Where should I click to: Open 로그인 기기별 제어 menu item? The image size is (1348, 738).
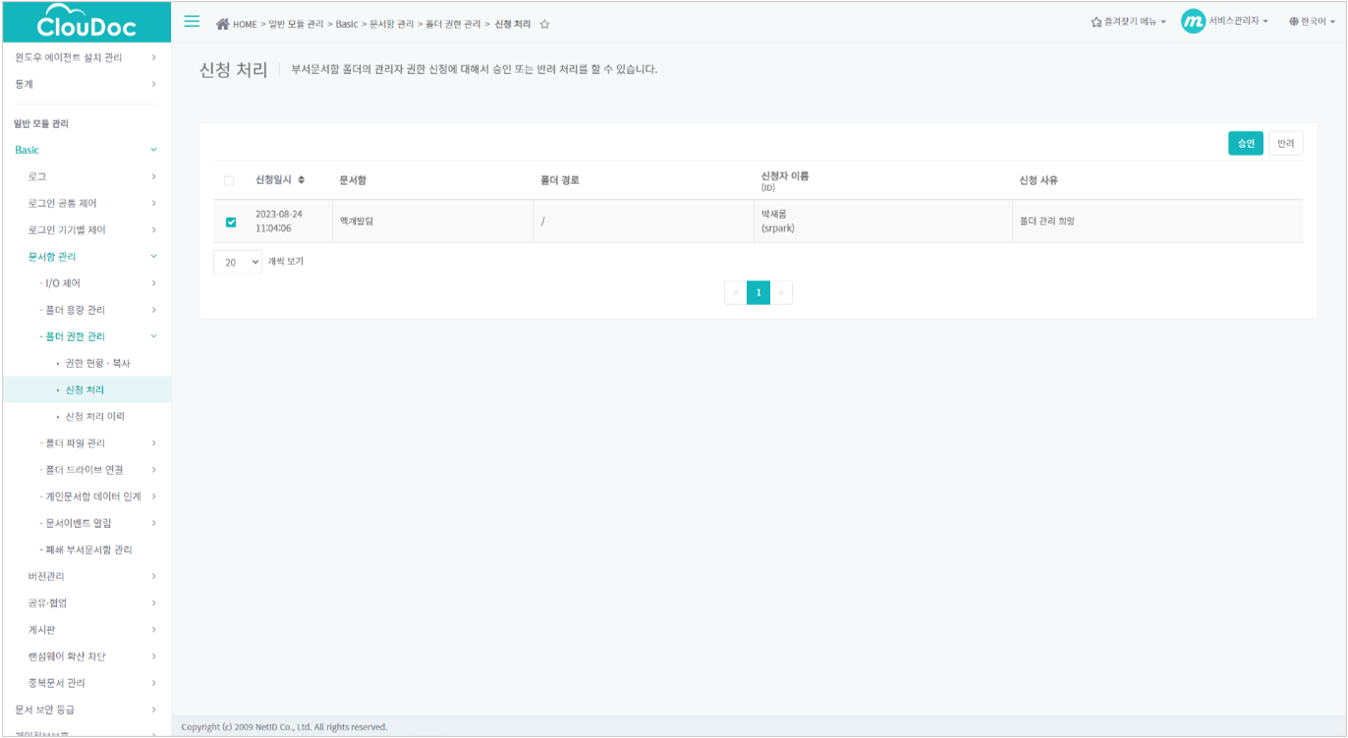pos(66,230)
